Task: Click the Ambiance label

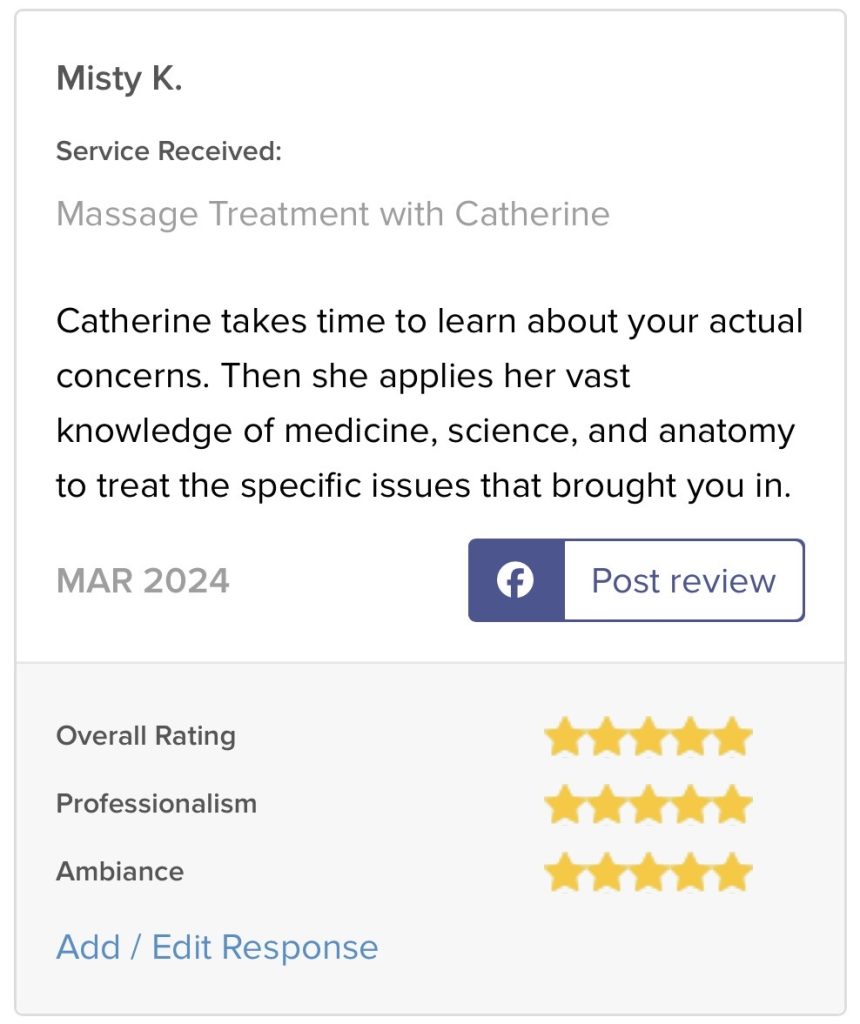Action: tap(120, 871)
